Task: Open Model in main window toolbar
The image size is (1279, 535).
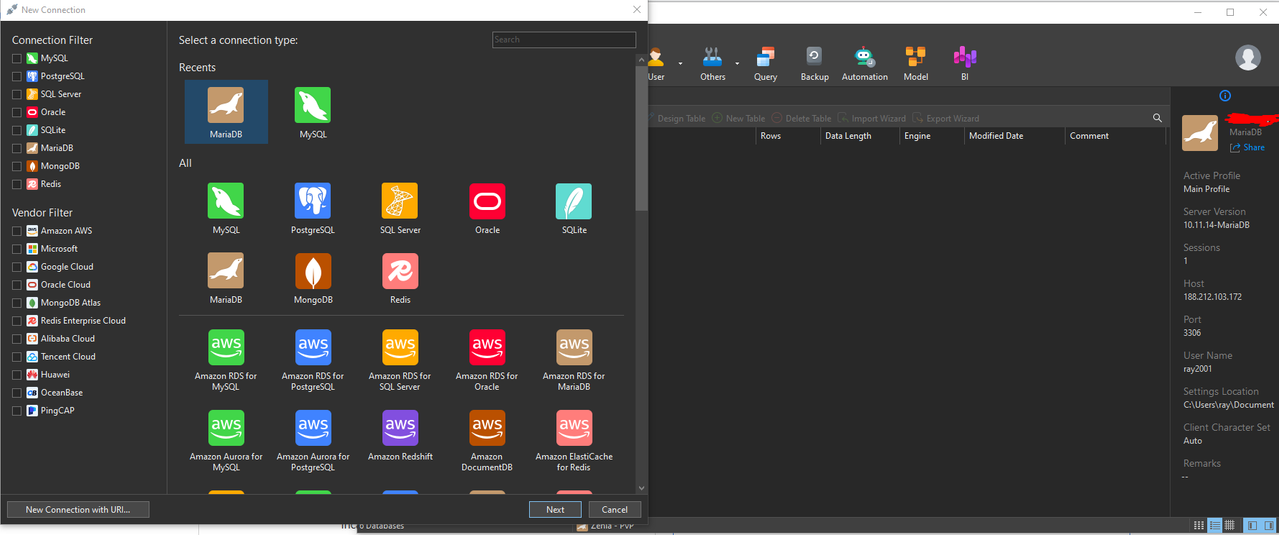Action: 915,64
